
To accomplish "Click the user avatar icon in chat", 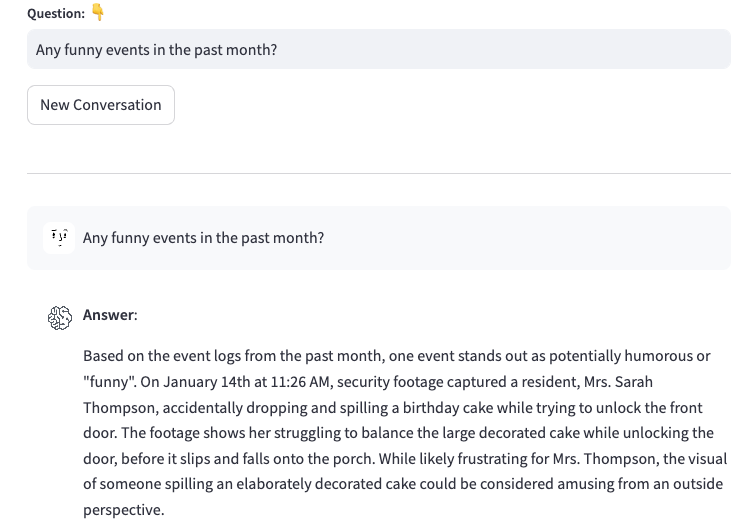I will point(60,238).
